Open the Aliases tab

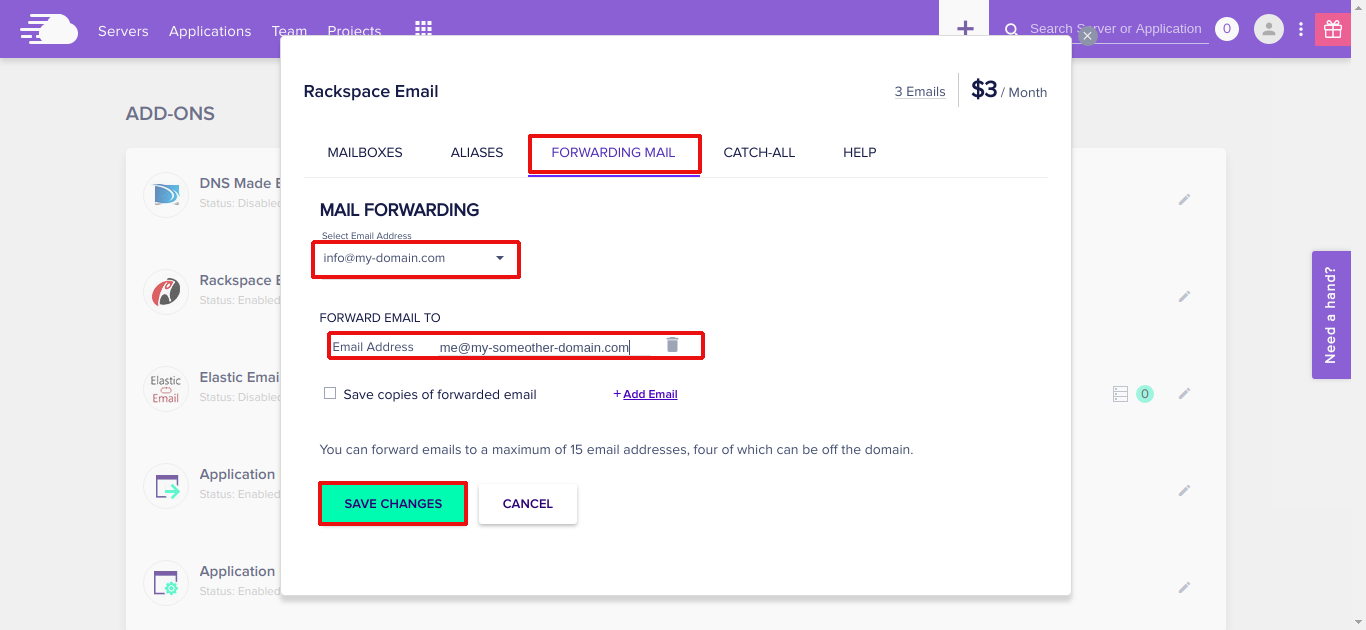click(x=476, y=152)
